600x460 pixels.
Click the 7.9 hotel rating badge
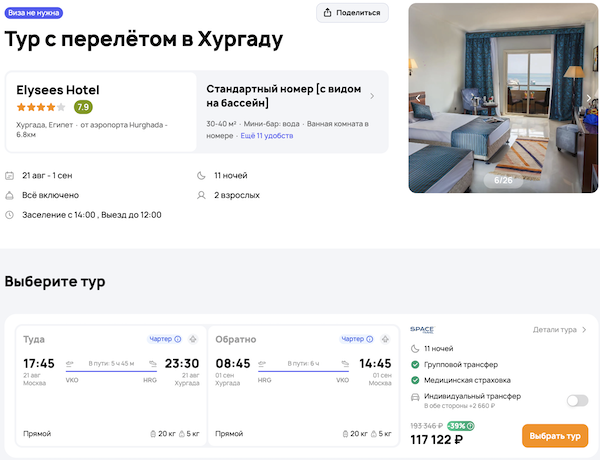83,107
